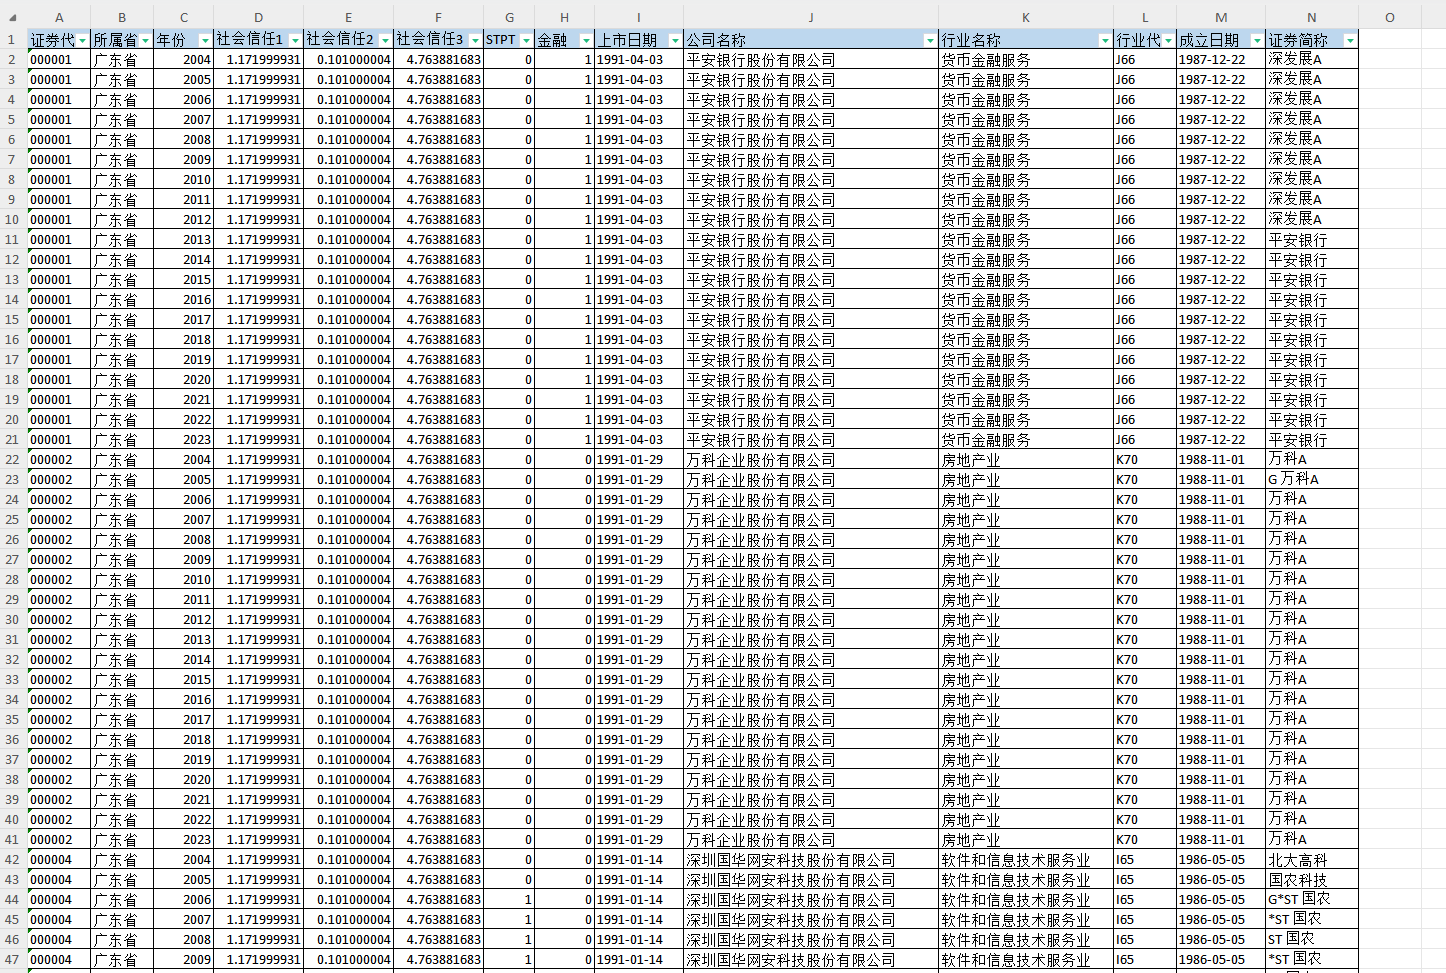This screenshot has width=1446, height=973.
Task: Click code '000002' in row 22
Action: click(x=59, y=460)
